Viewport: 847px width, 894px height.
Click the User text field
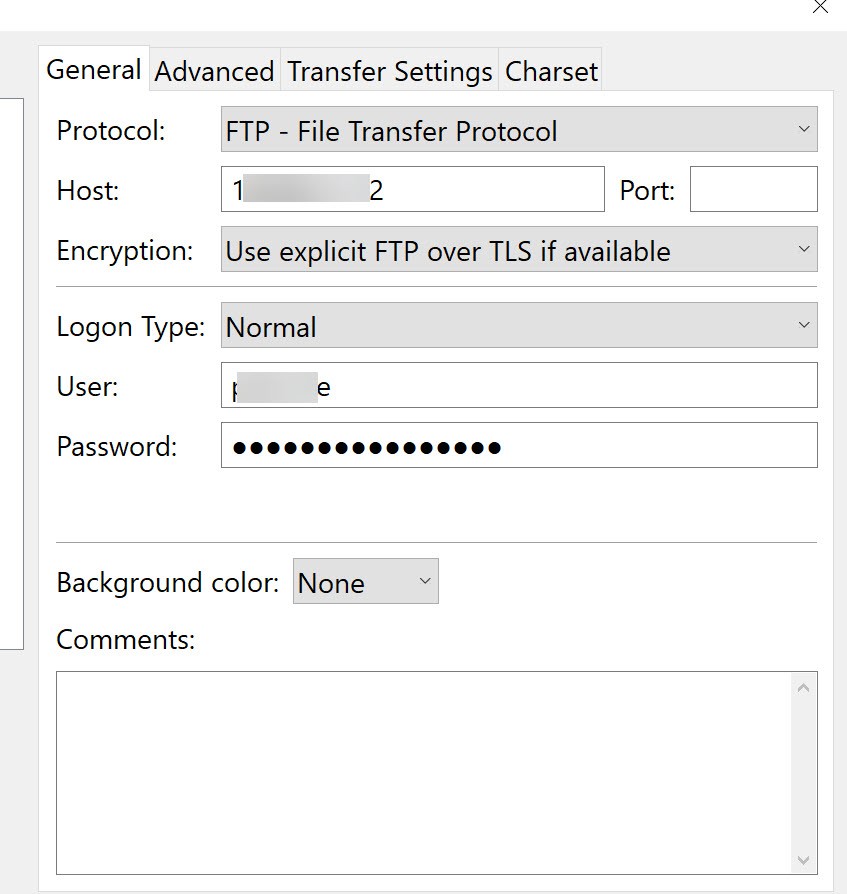pyautogui.click(x=518, y=385)
